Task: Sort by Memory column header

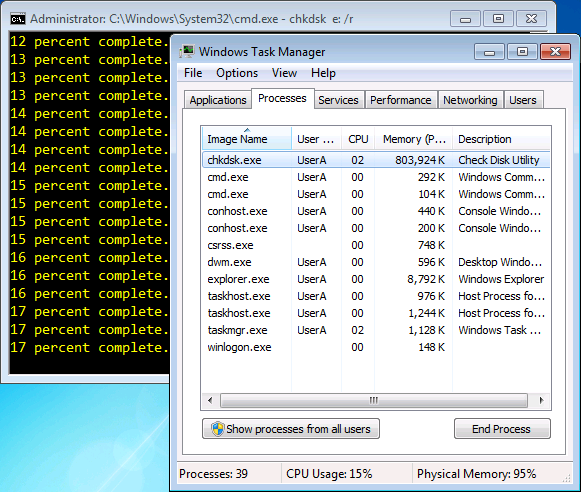Action: point(414,139)
